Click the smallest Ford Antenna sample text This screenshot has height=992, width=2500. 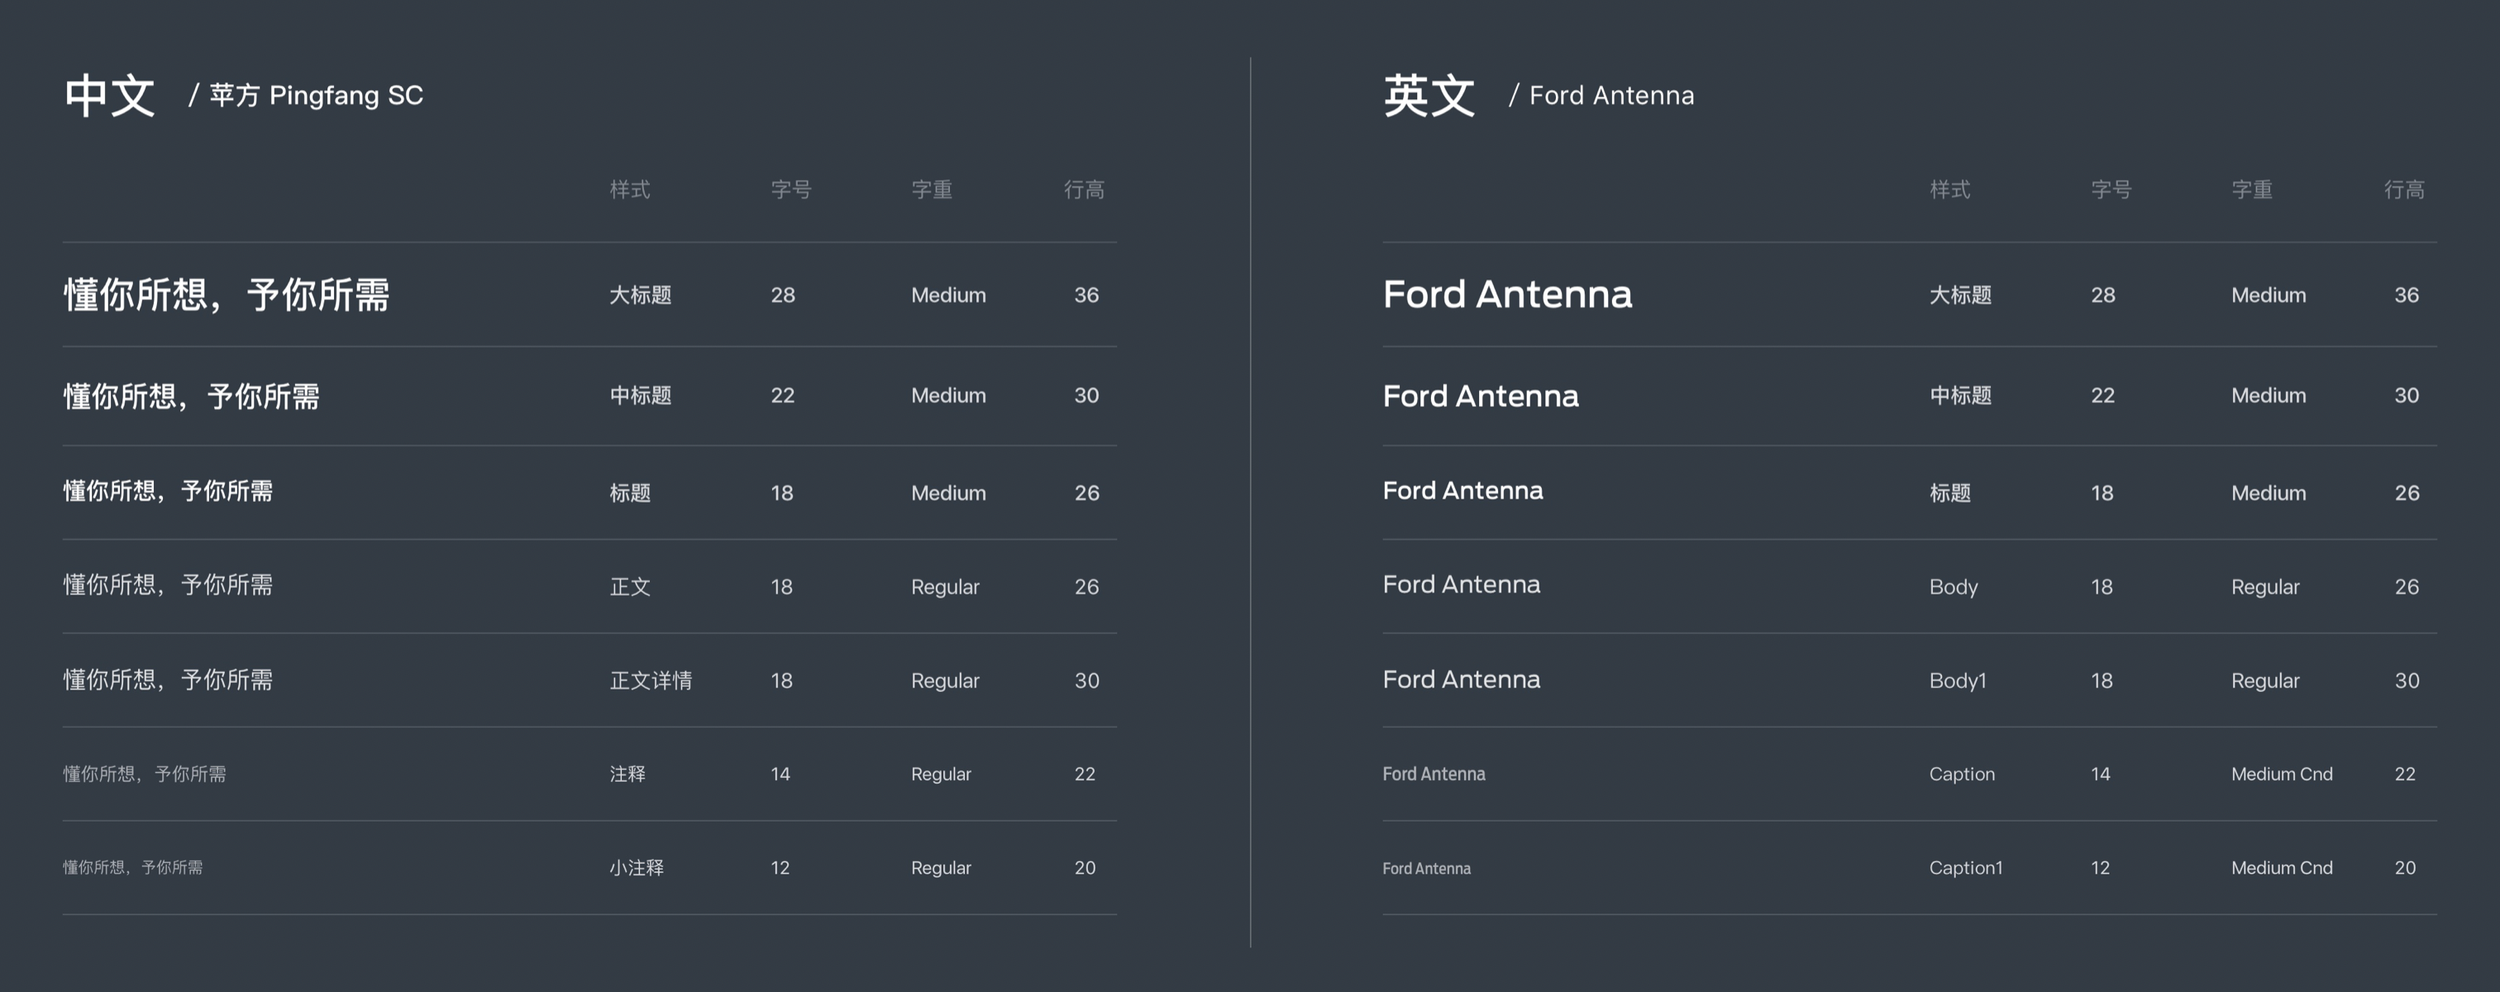point(1426,868)
